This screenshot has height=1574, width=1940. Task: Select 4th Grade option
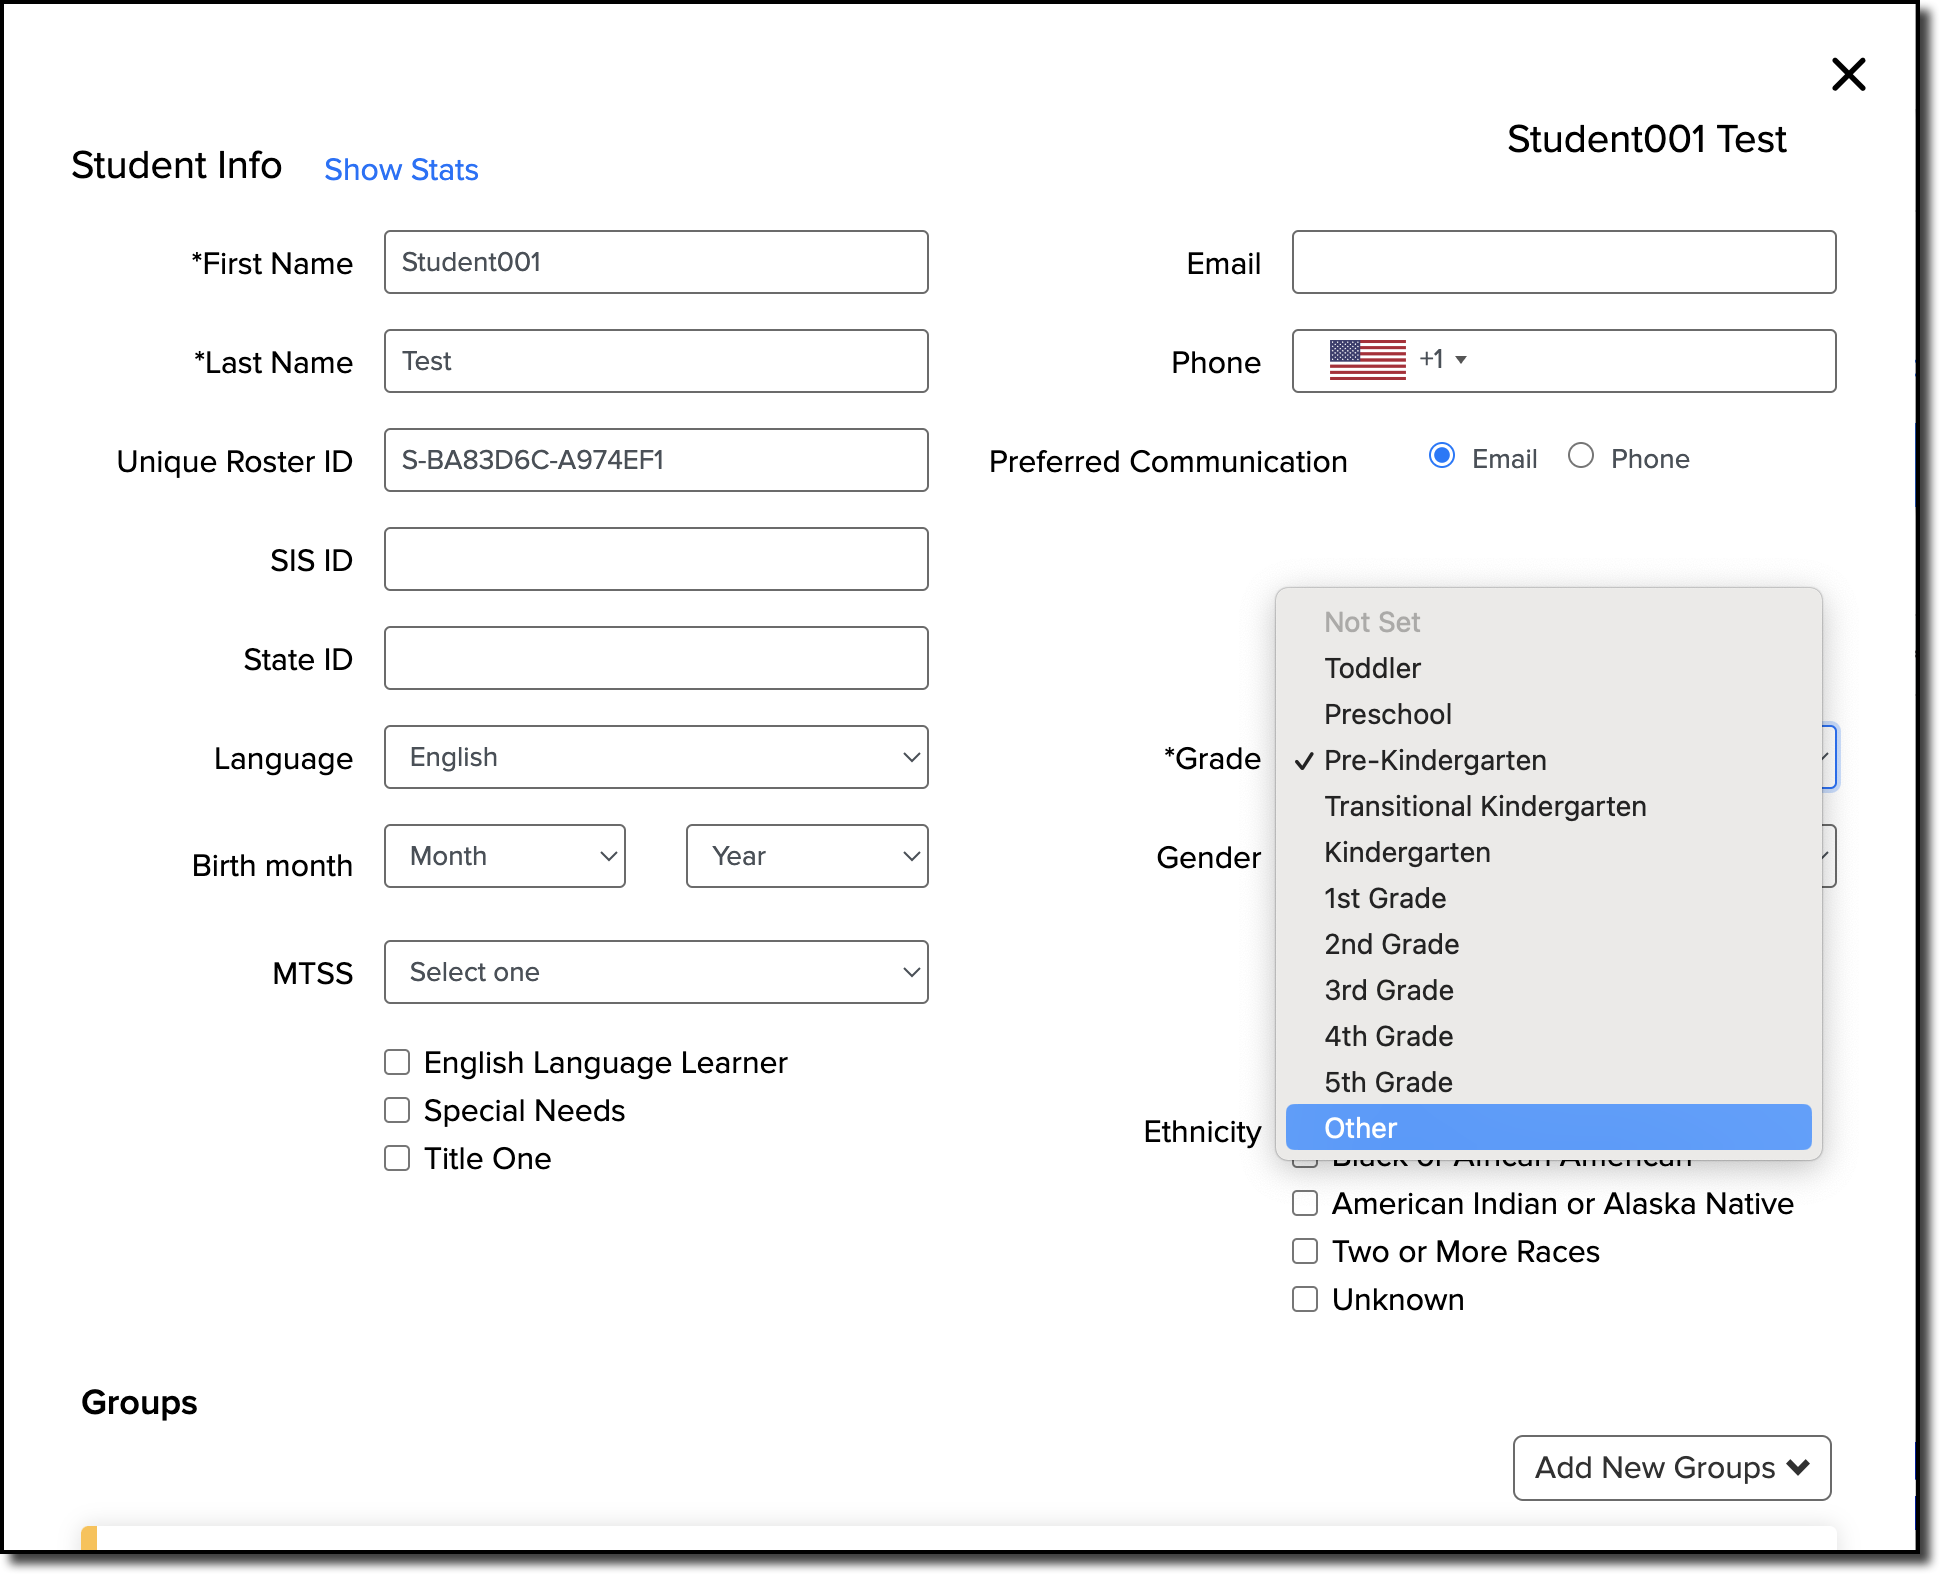click(1549, 1036)
